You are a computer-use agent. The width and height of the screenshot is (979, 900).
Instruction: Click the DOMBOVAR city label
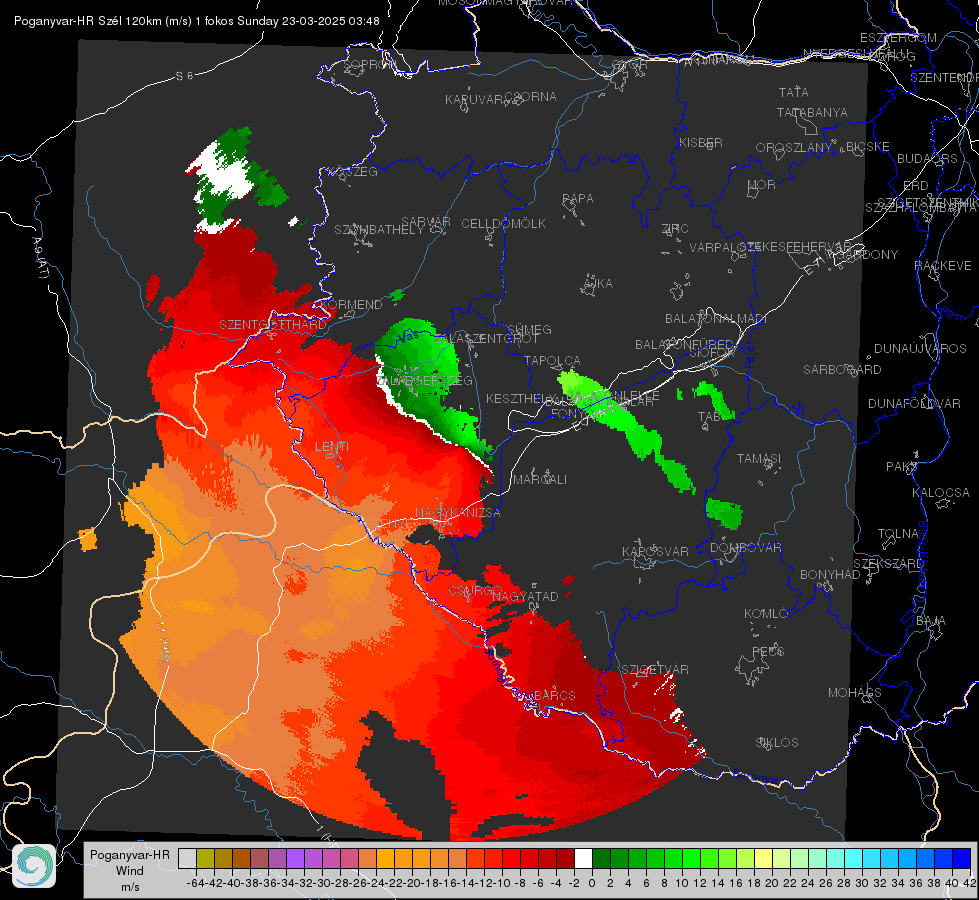tap(746, 548)
